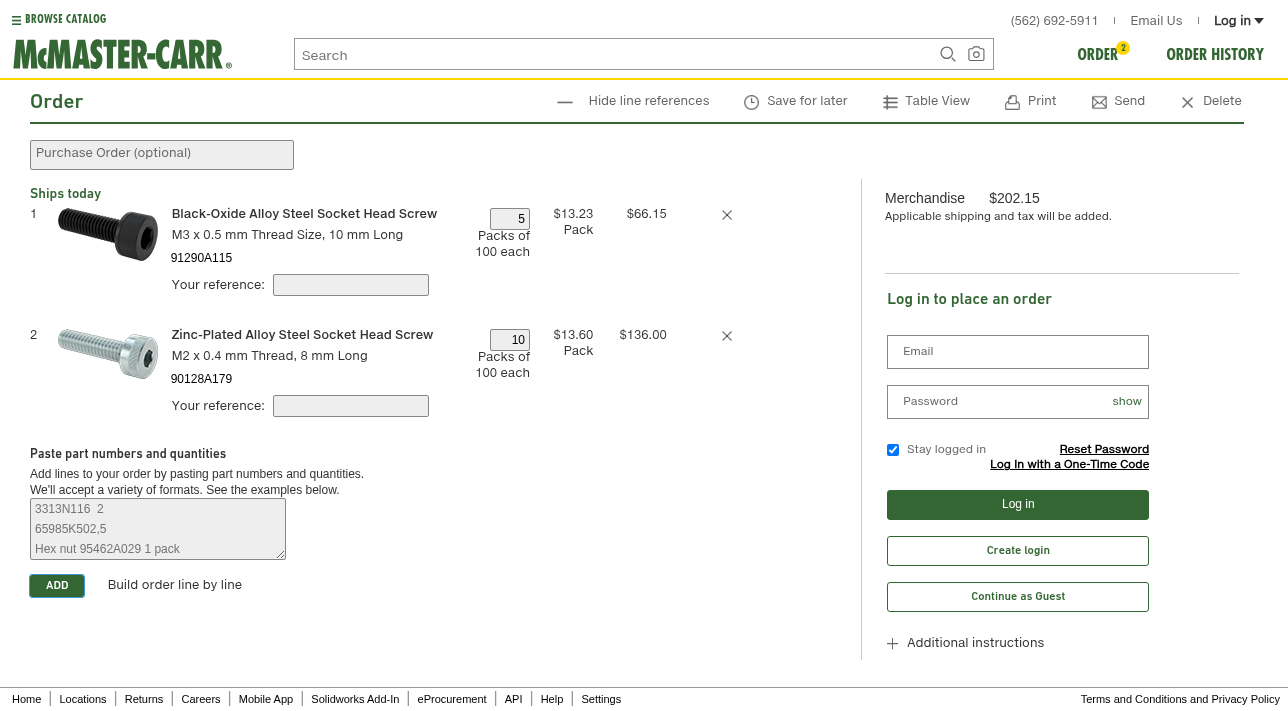Viewport: 1288px width, 711px height.
Task: Click the Delete X icon
Action: coord(1187,102)
